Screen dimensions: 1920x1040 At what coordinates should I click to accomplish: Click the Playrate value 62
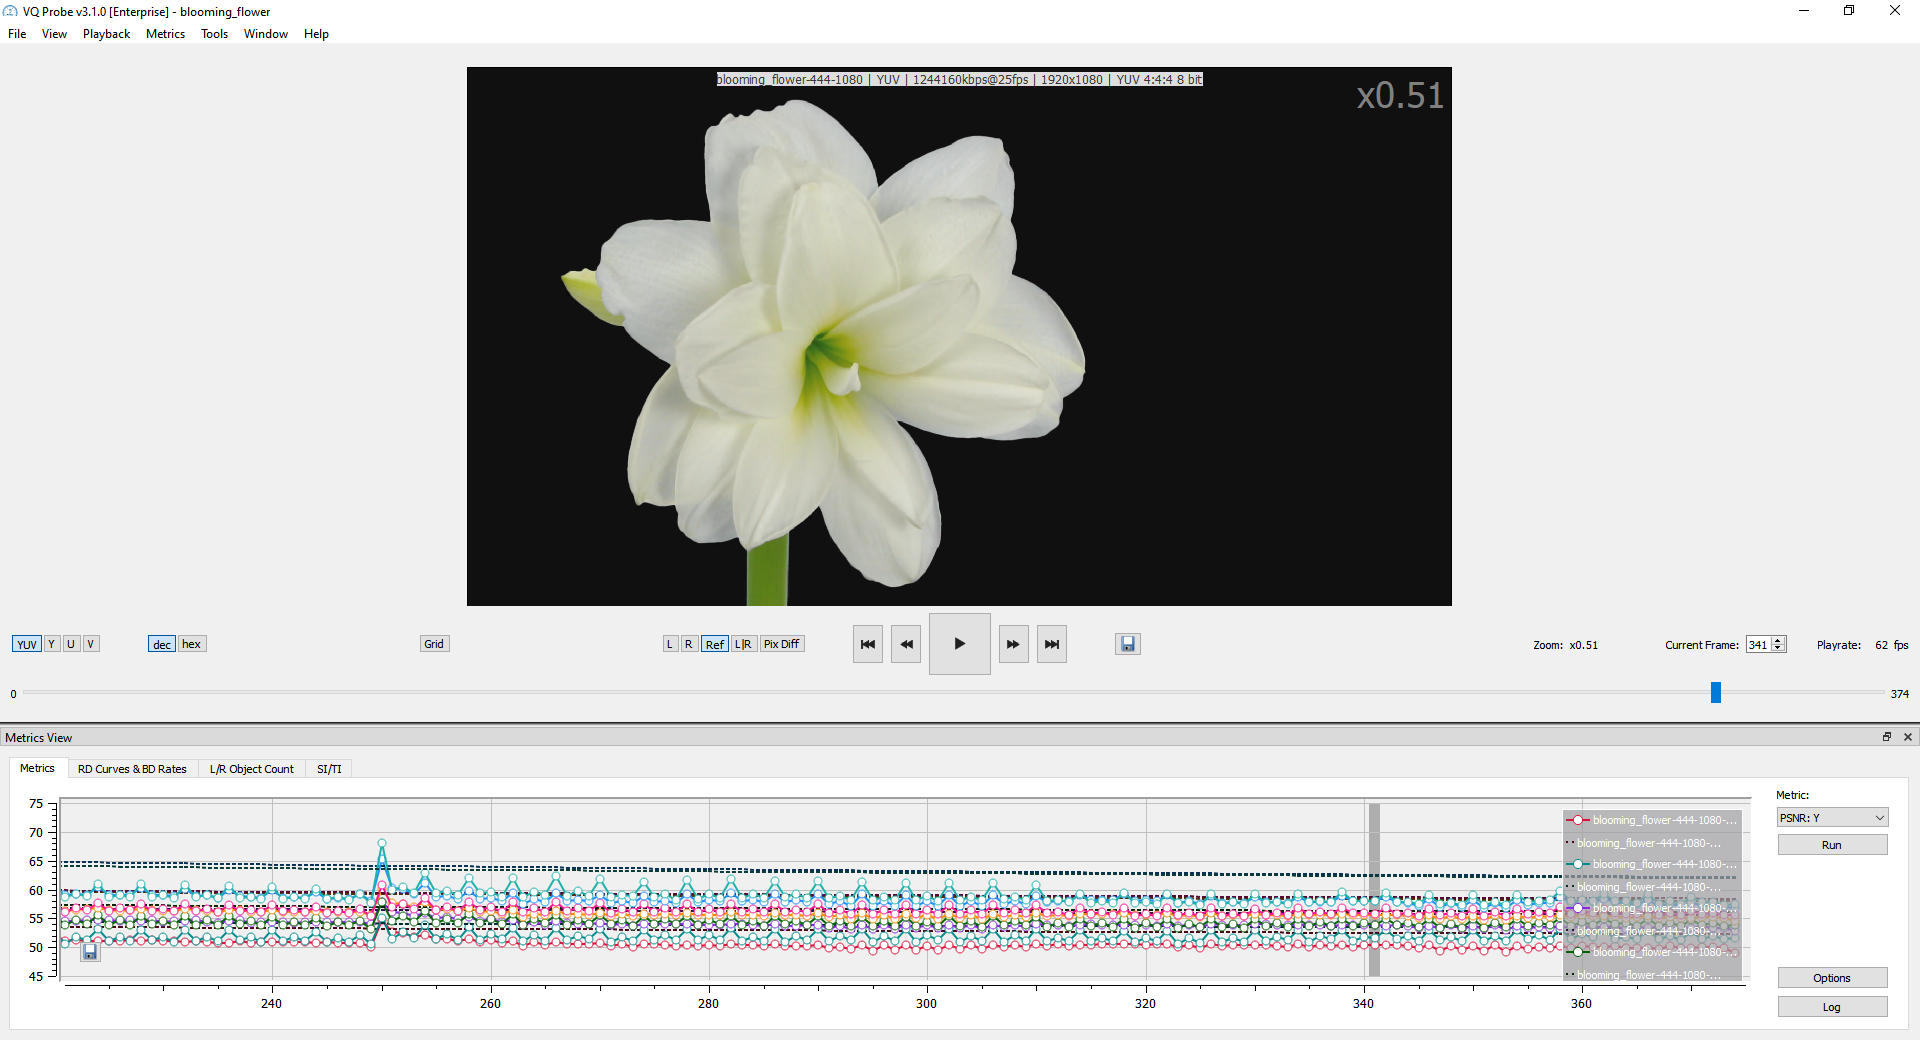1881,645
